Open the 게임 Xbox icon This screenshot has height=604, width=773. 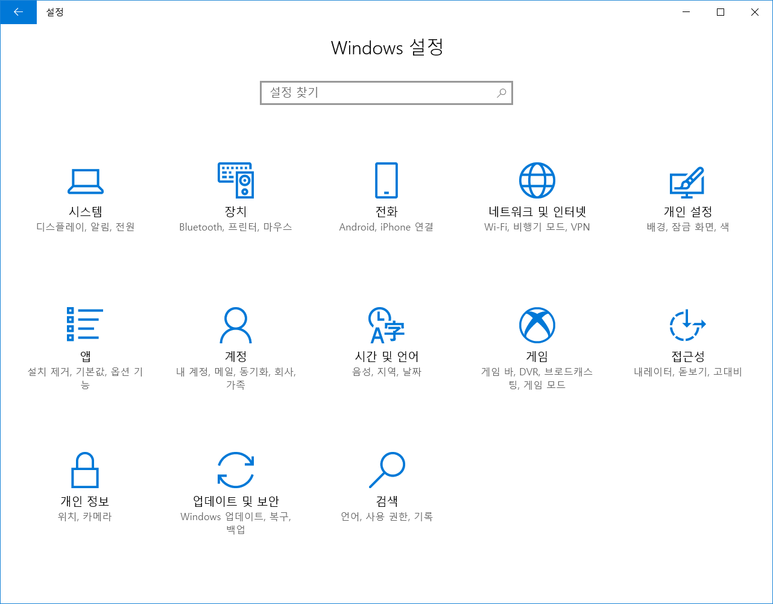pyautogui.click(x=537, y=325)
